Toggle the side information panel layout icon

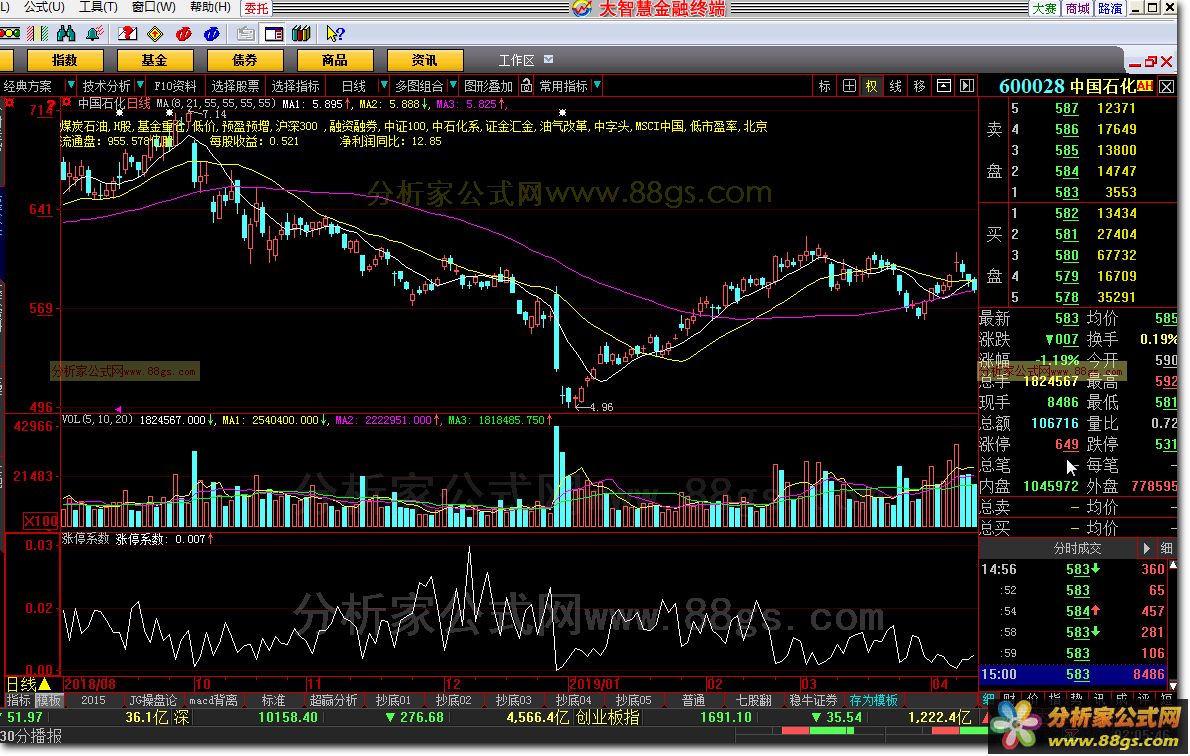point(273,33)
